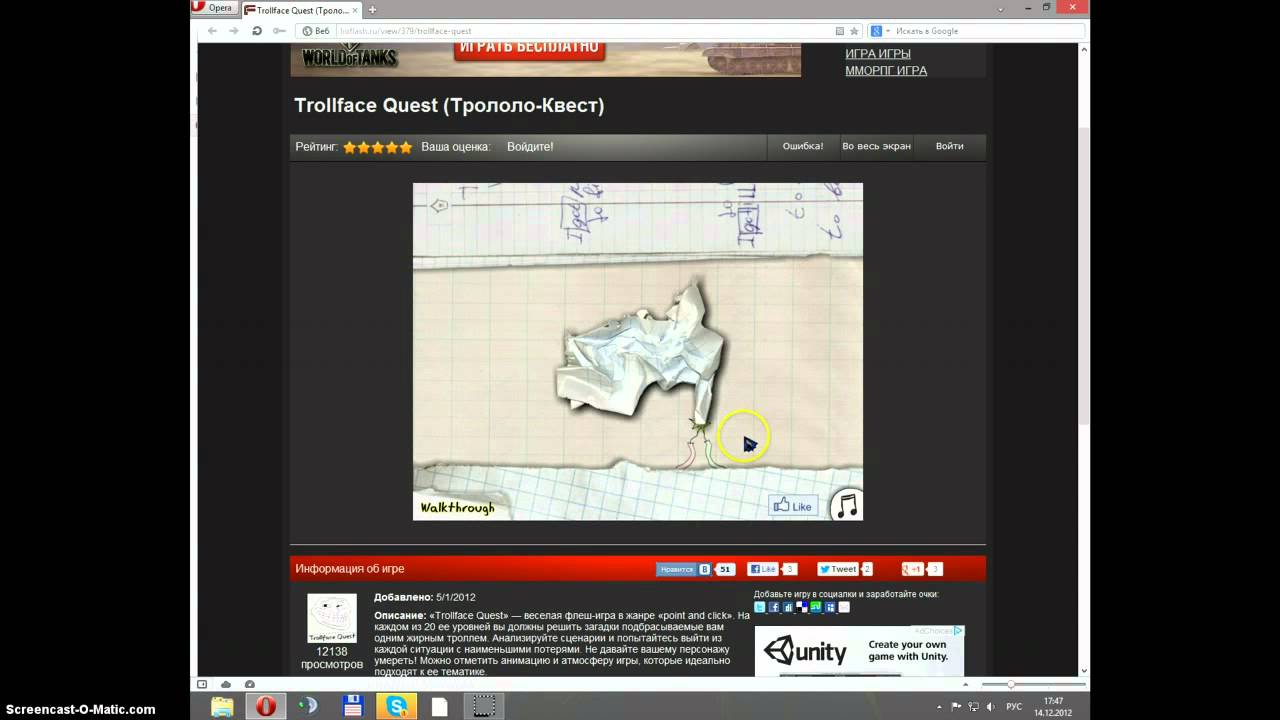Share via the Digg bookmark icon

(788, 607)
